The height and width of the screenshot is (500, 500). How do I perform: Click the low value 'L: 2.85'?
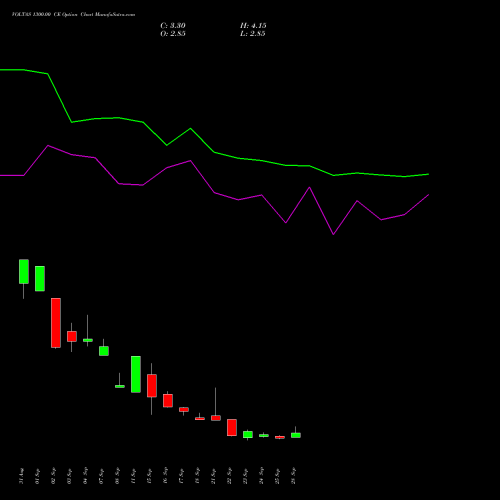(252, 34)
